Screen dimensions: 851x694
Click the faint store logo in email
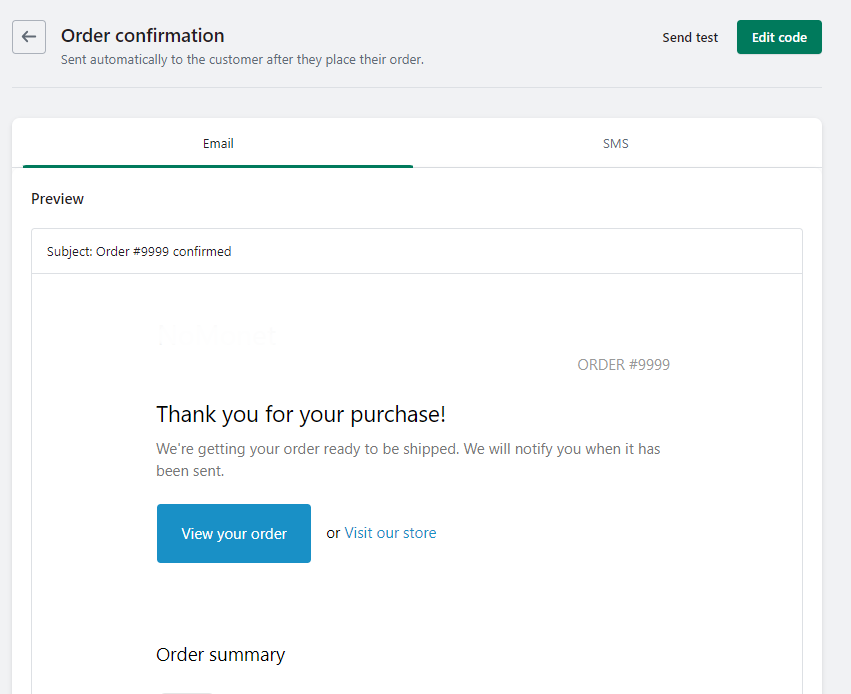pos(217,336)
